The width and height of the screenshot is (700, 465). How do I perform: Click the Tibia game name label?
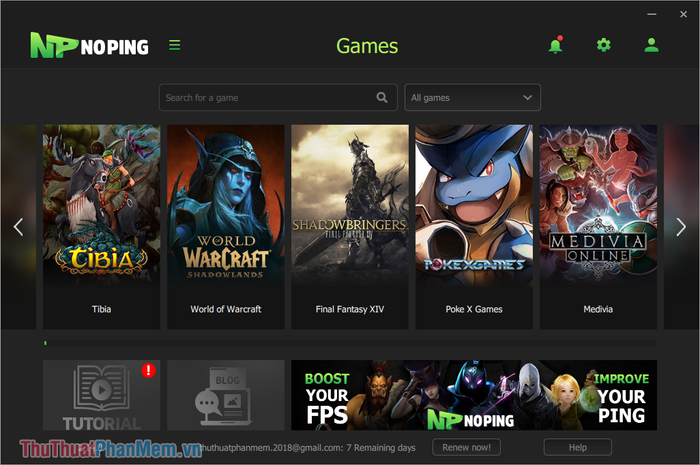[x=101, y=309]
